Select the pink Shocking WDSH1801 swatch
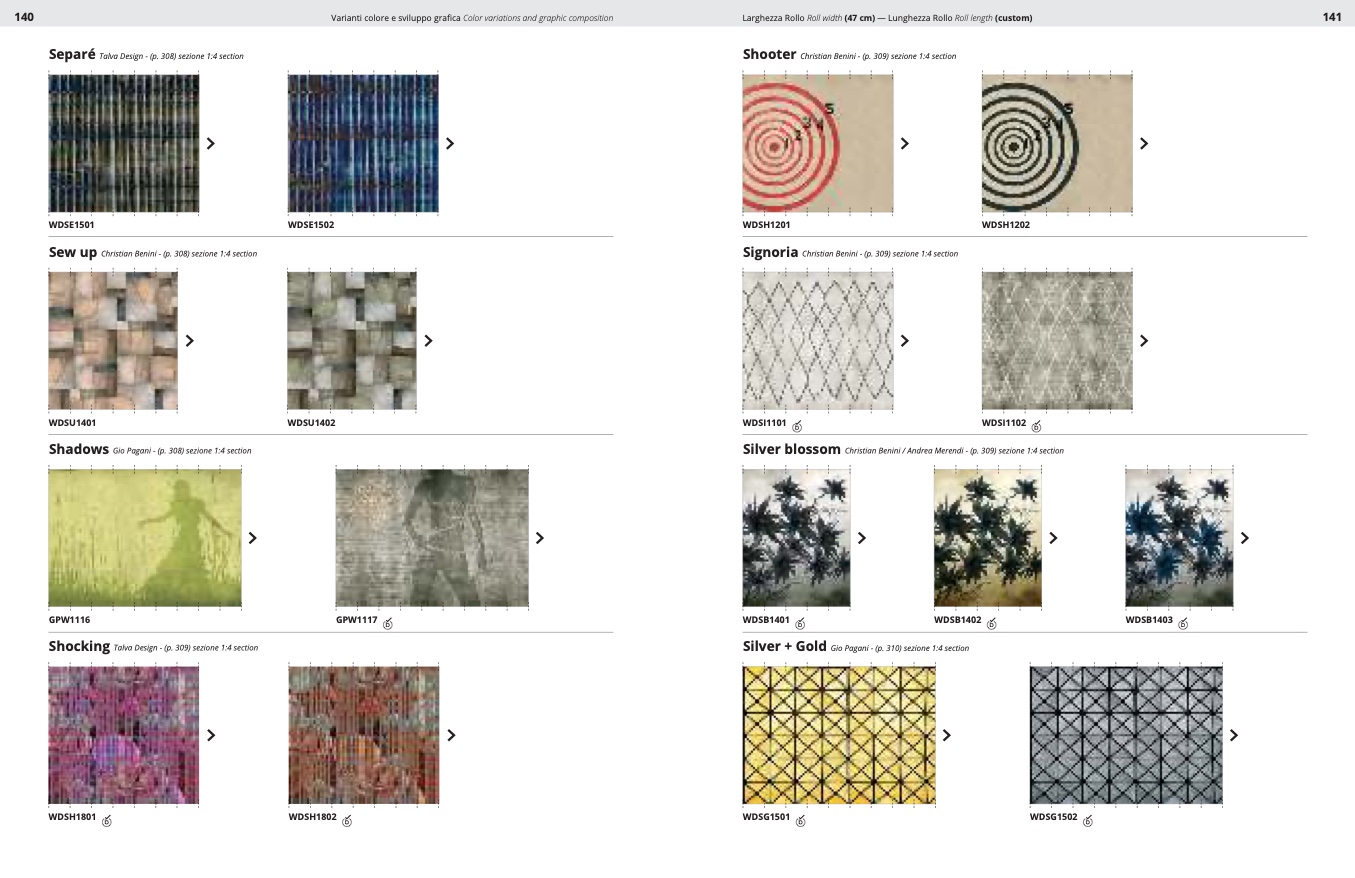The image size is (1355, 878). pyautogui.click(x=124, y=735)
